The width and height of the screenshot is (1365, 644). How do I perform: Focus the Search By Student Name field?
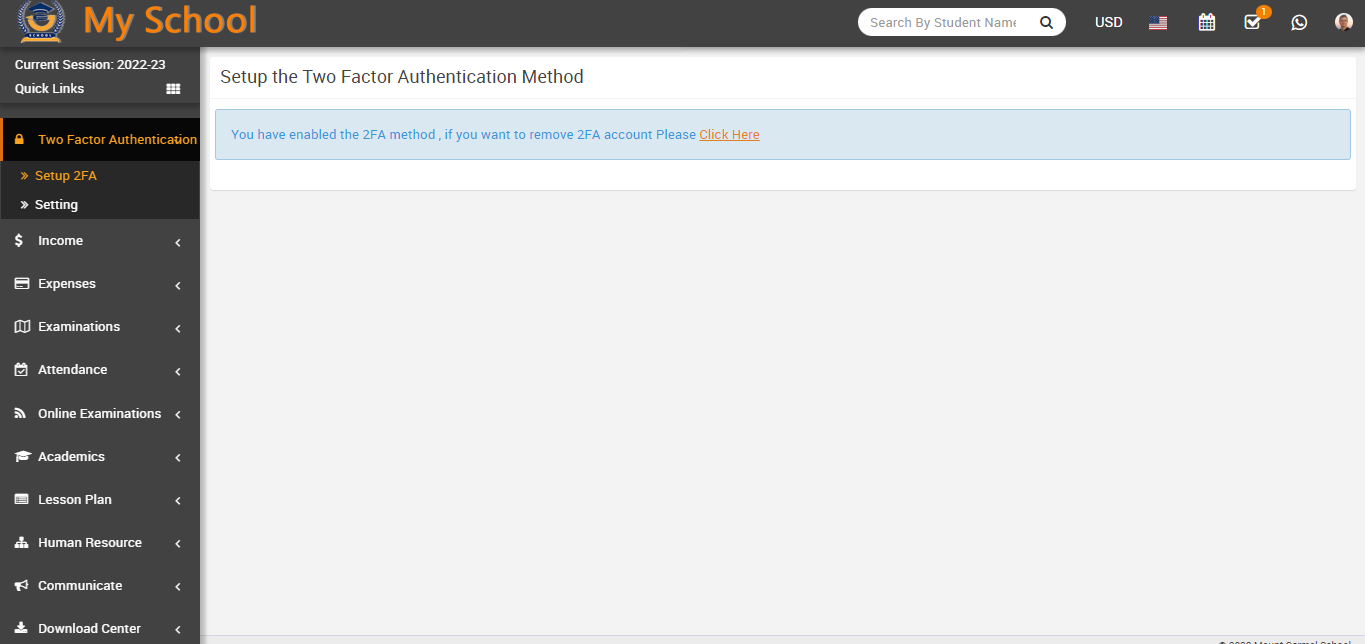pos(942,22)
